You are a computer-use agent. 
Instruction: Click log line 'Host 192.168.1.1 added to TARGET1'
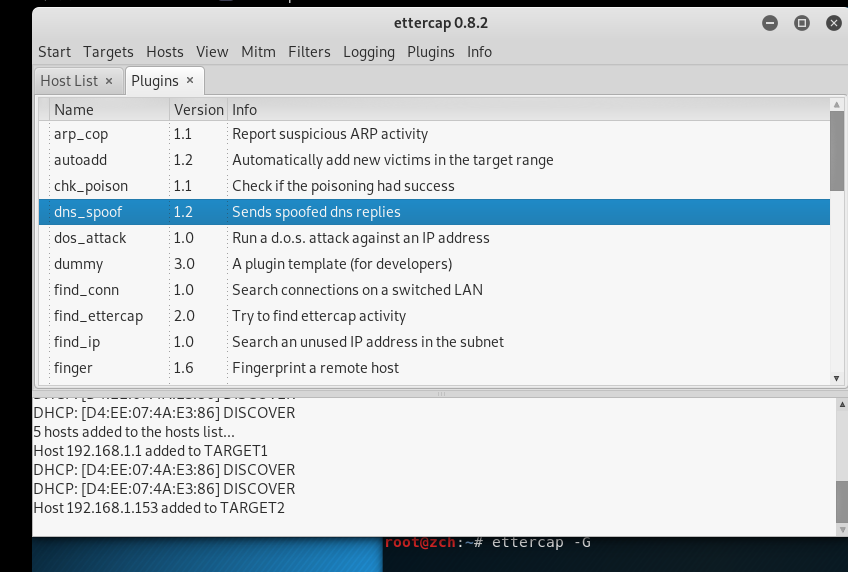click(150, 451)
